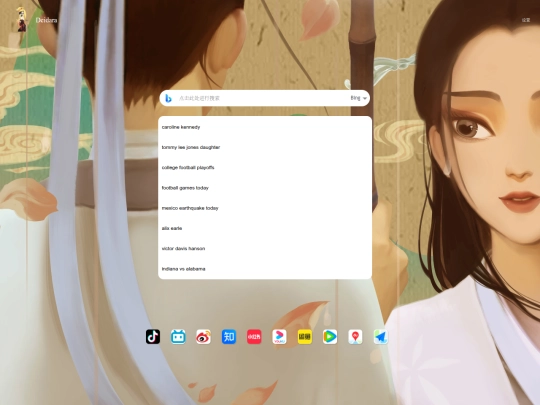Click into the search input field
This screenshot has height=405, width=540.
tap(262, 98)
